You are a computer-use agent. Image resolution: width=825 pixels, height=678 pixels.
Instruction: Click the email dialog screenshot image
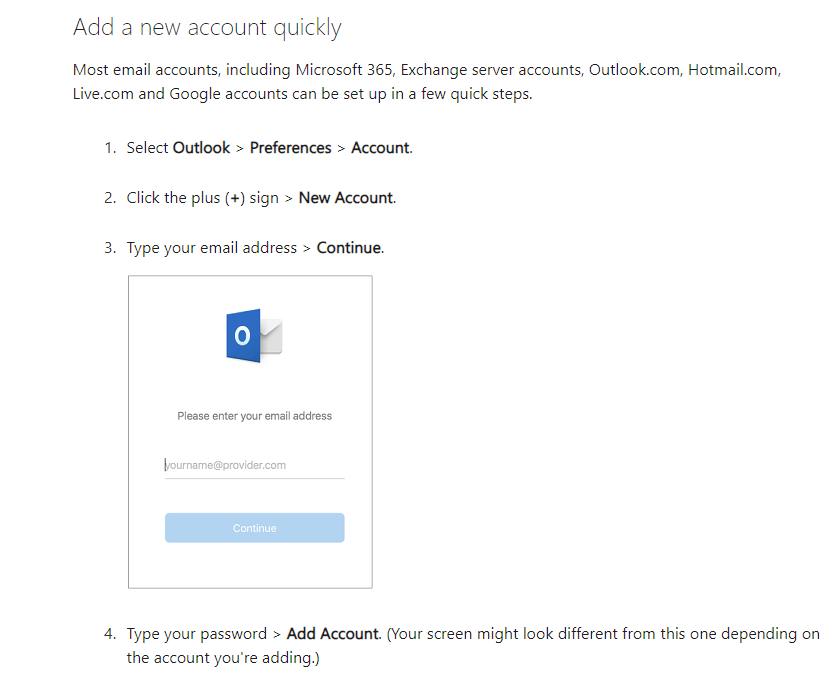point(250,432)
